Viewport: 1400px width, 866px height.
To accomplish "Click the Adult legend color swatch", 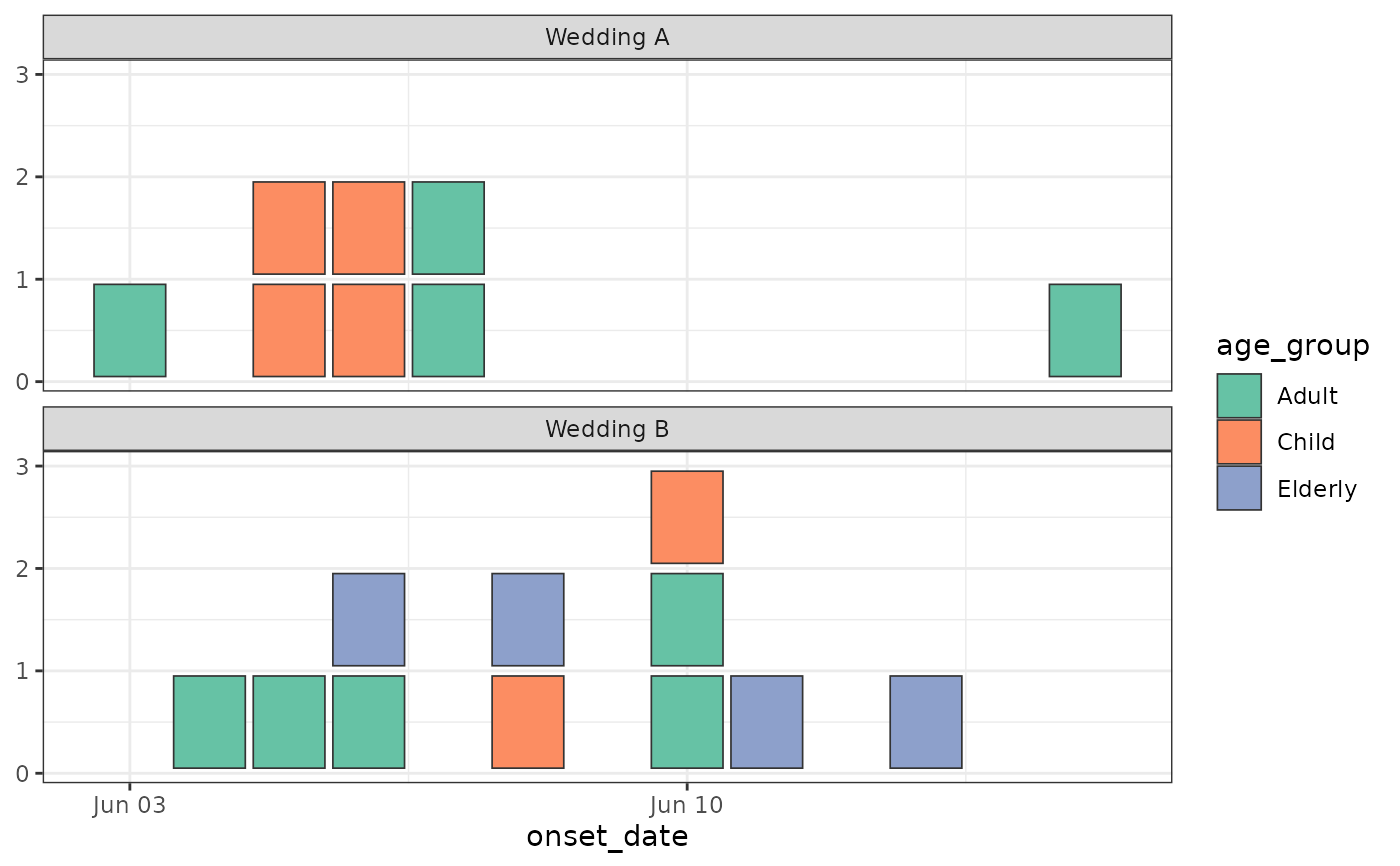I will pos(1239,395).
